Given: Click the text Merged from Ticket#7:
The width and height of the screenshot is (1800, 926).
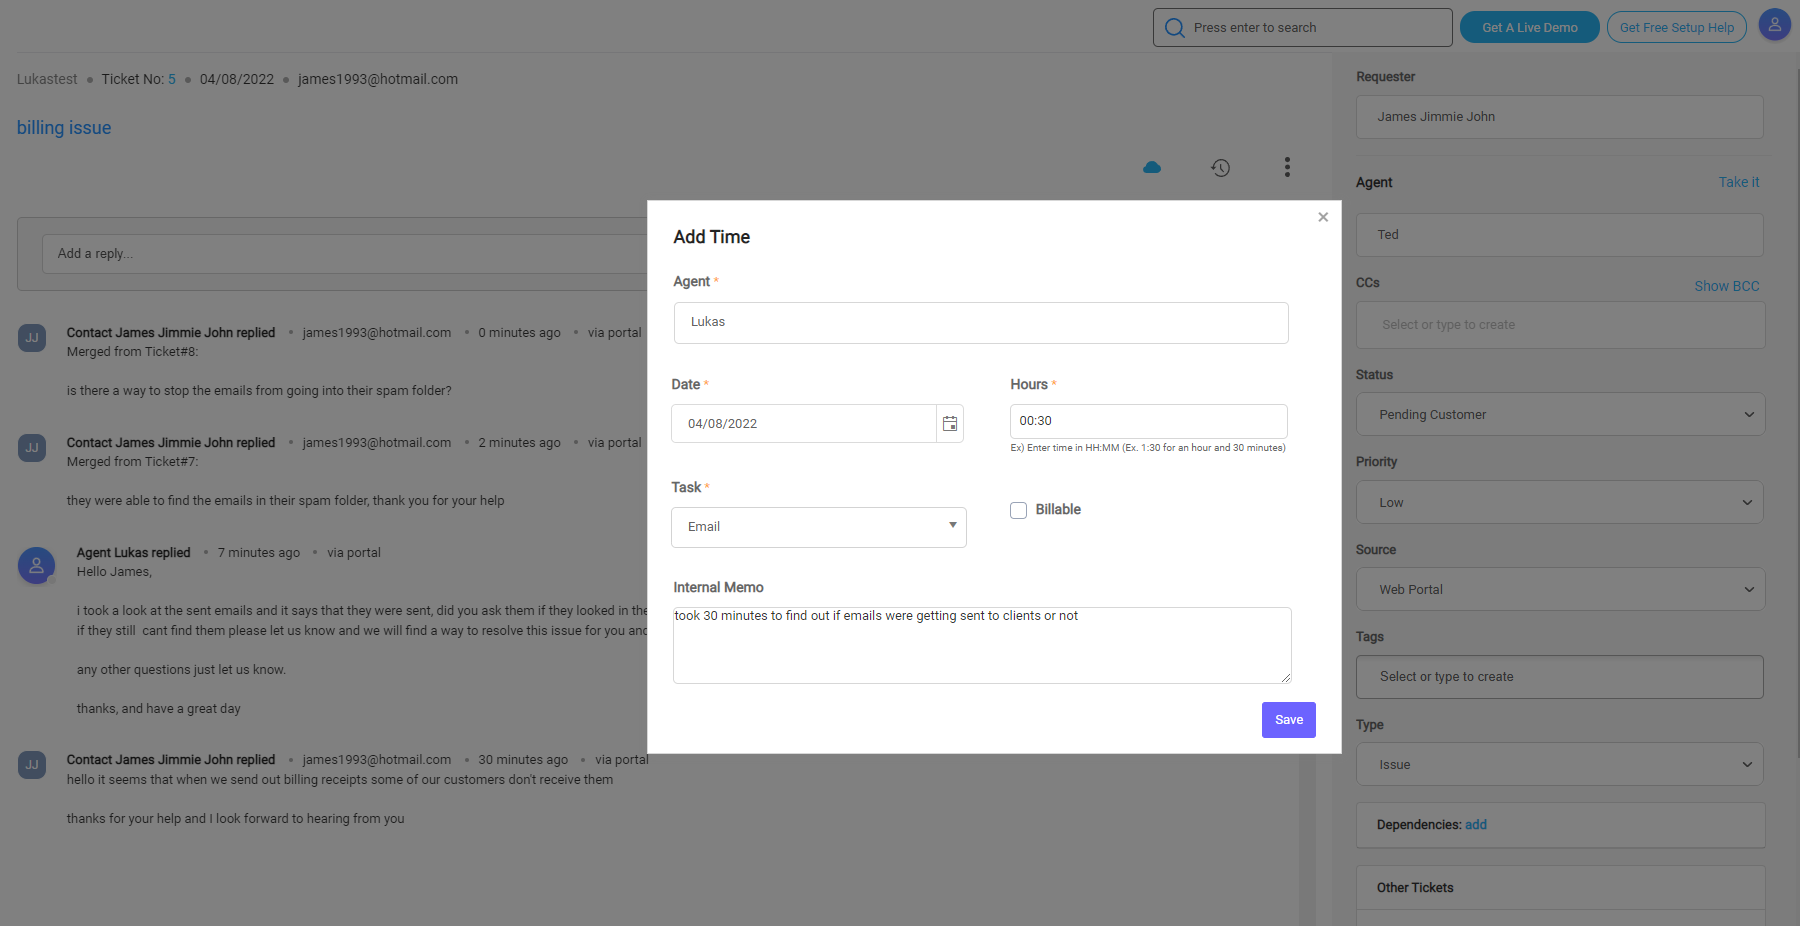Looking at the screenshot, I should (133, 462).
